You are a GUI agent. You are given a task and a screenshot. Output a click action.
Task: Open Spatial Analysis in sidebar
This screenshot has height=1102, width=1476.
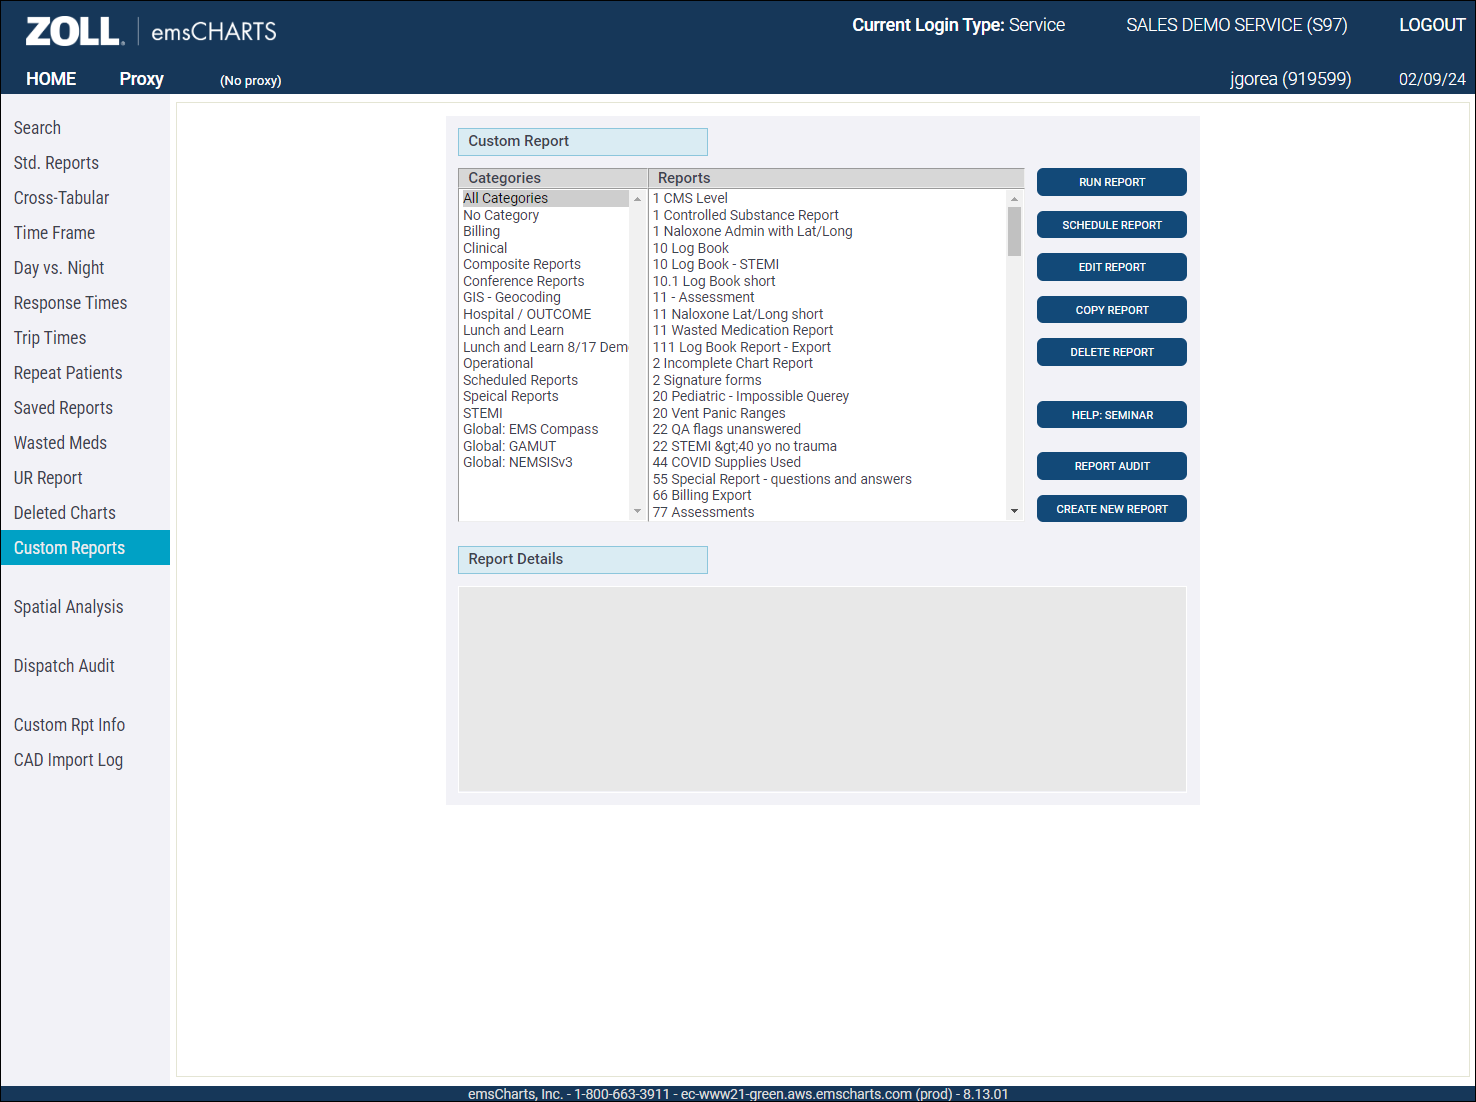point(68,607)
